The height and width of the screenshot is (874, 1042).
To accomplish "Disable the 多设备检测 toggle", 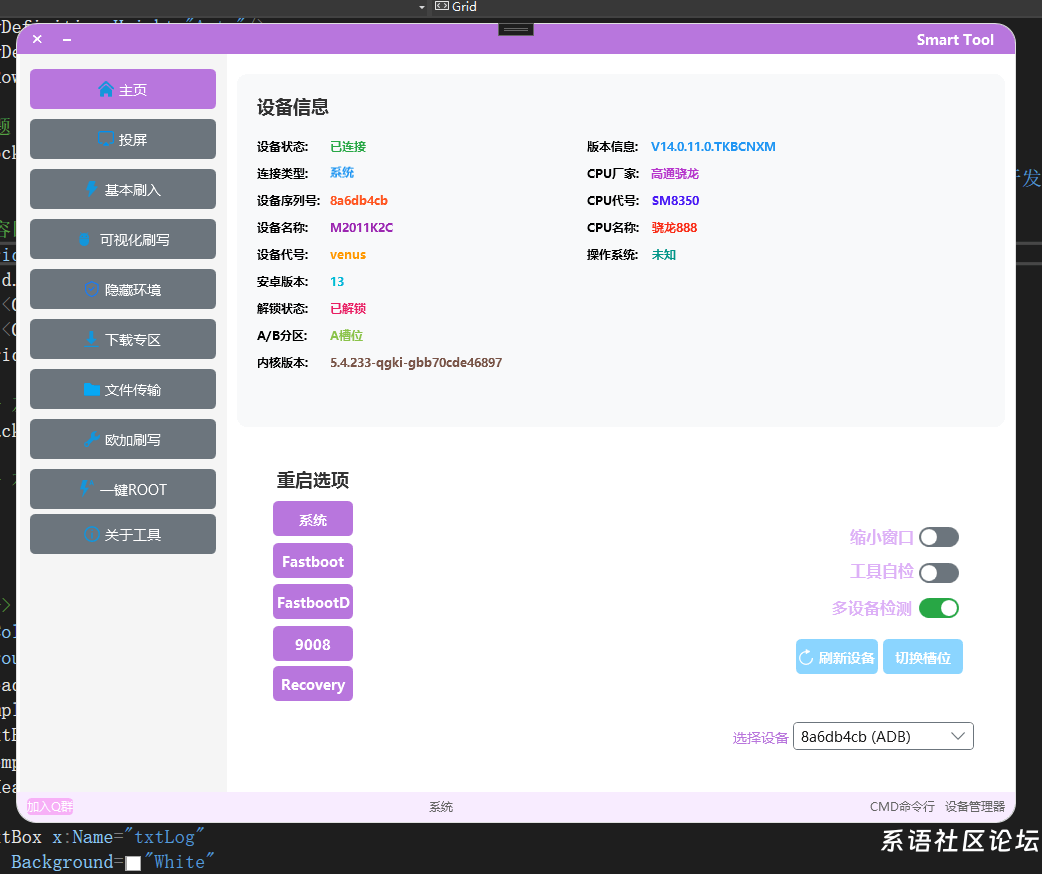I will tap(938, 607).
